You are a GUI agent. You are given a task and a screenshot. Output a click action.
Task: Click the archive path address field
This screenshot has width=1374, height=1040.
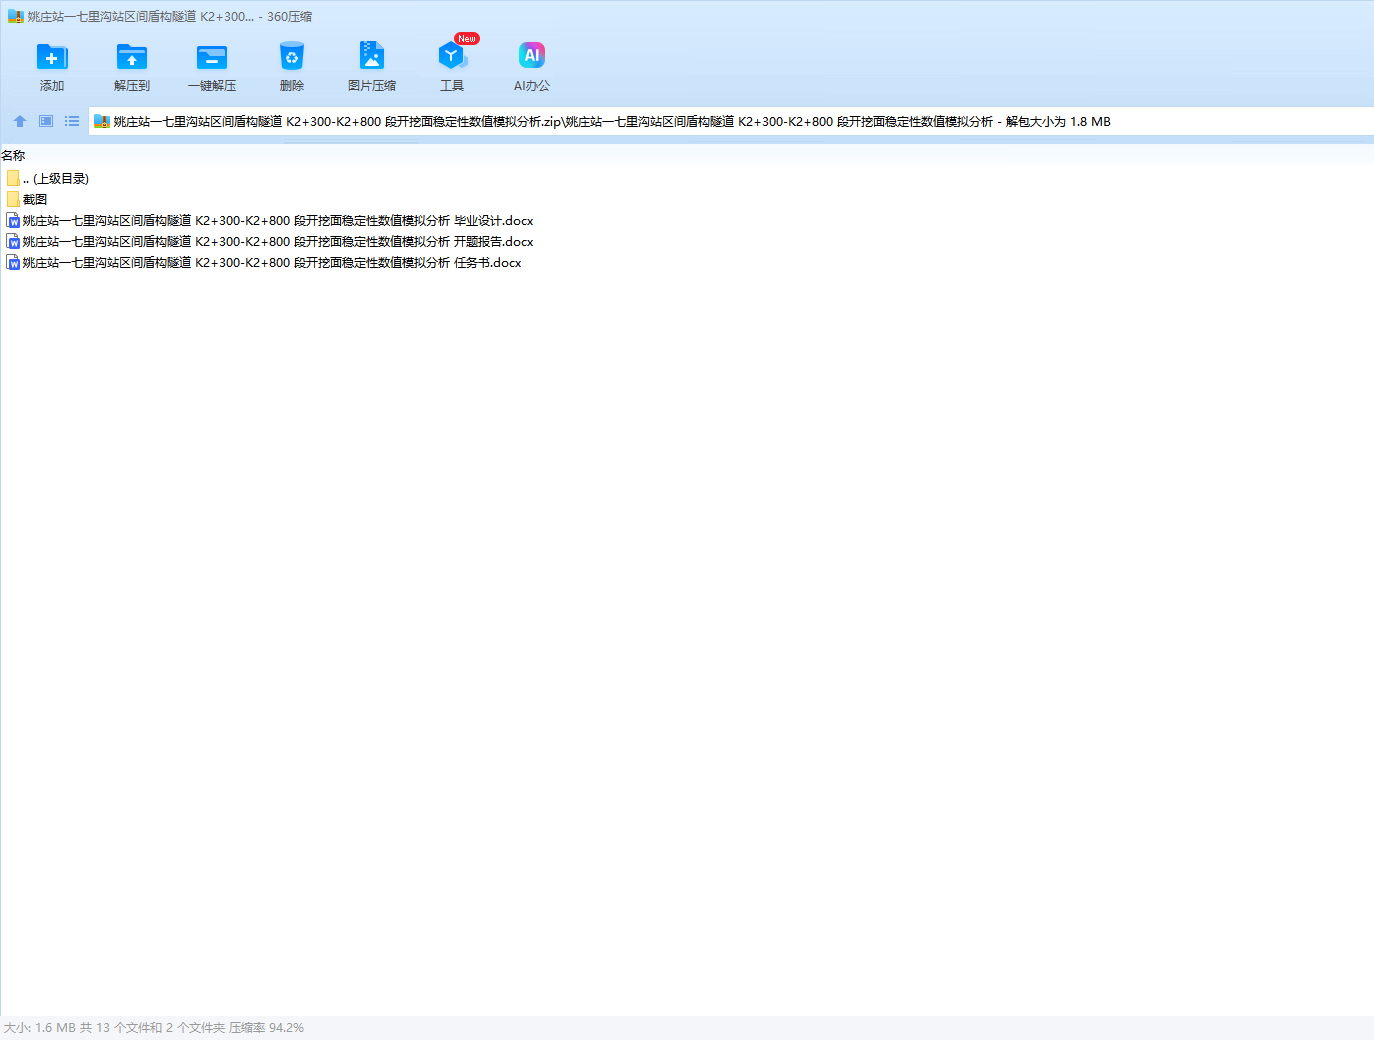click(x=731, y=122)
